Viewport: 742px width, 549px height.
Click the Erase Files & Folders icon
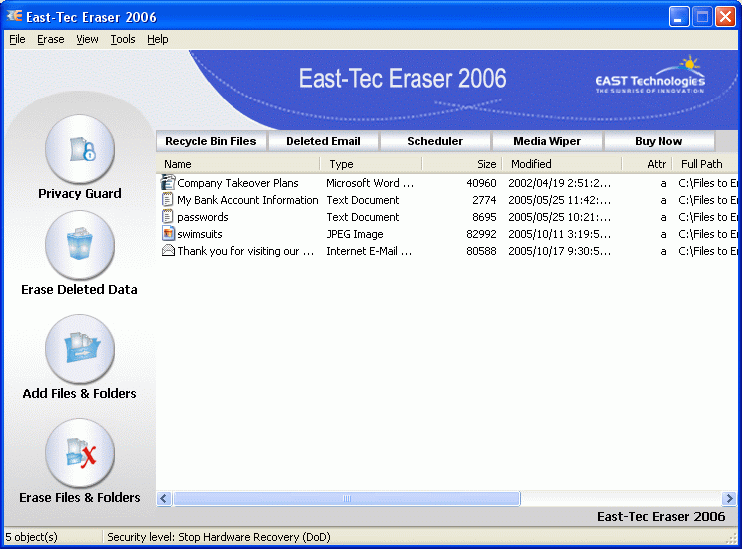[x=80, y=453]
